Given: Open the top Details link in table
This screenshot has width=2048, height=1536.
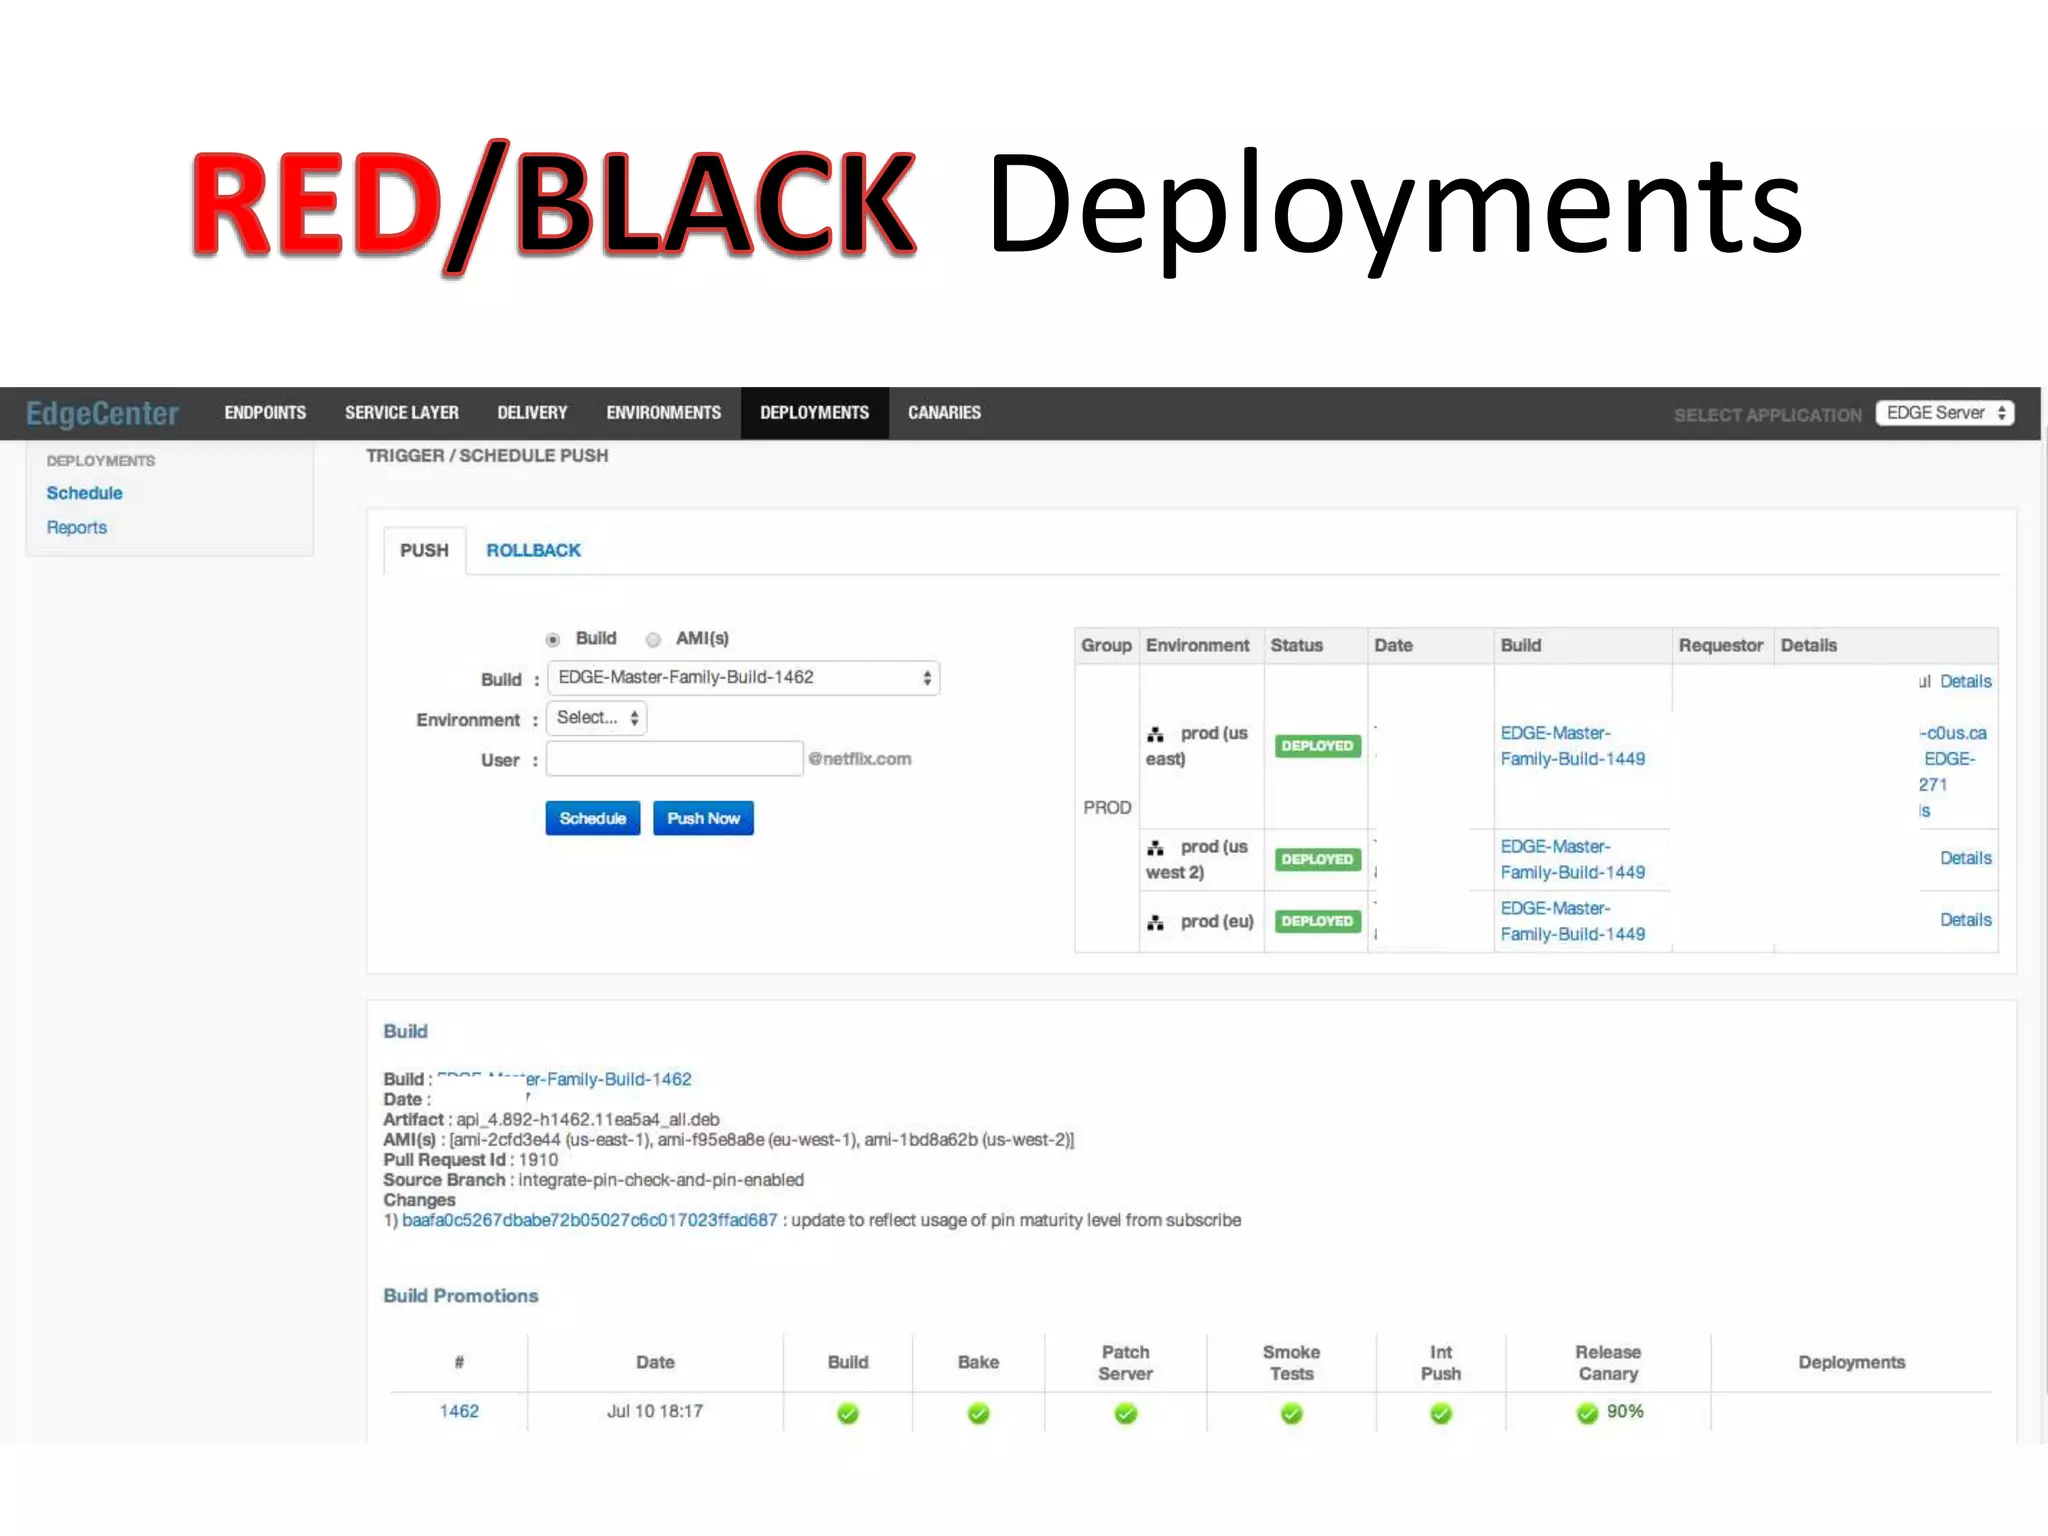Looking at the screenshot, I should pyautogui.click(x=1965, y=681).
